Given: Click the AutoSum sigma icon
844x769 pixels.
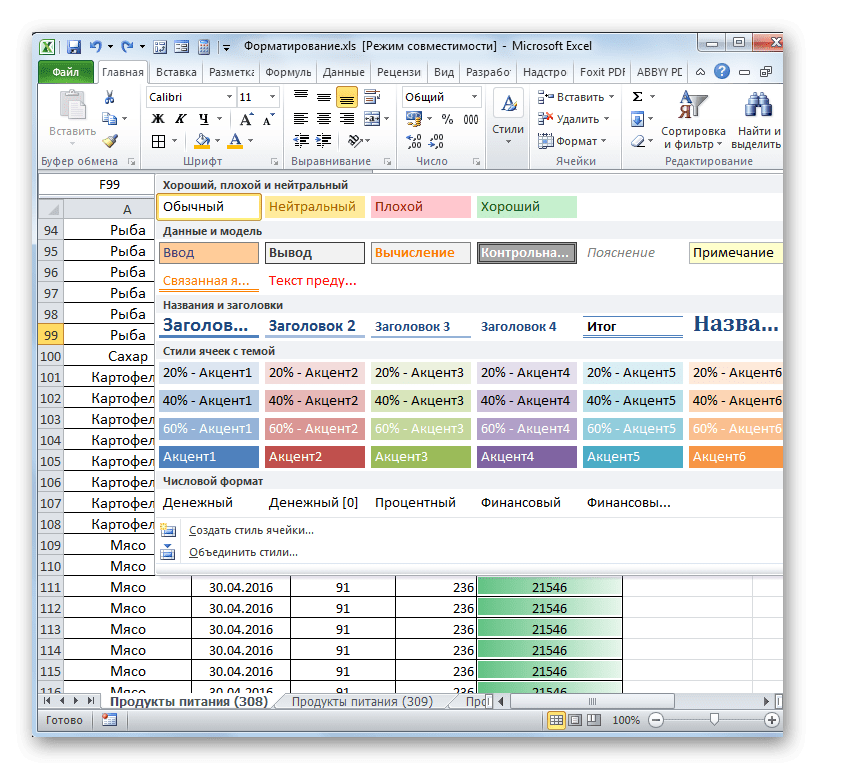Looking at the screenshot, I should pyautogui.click(x=637, y=97).
